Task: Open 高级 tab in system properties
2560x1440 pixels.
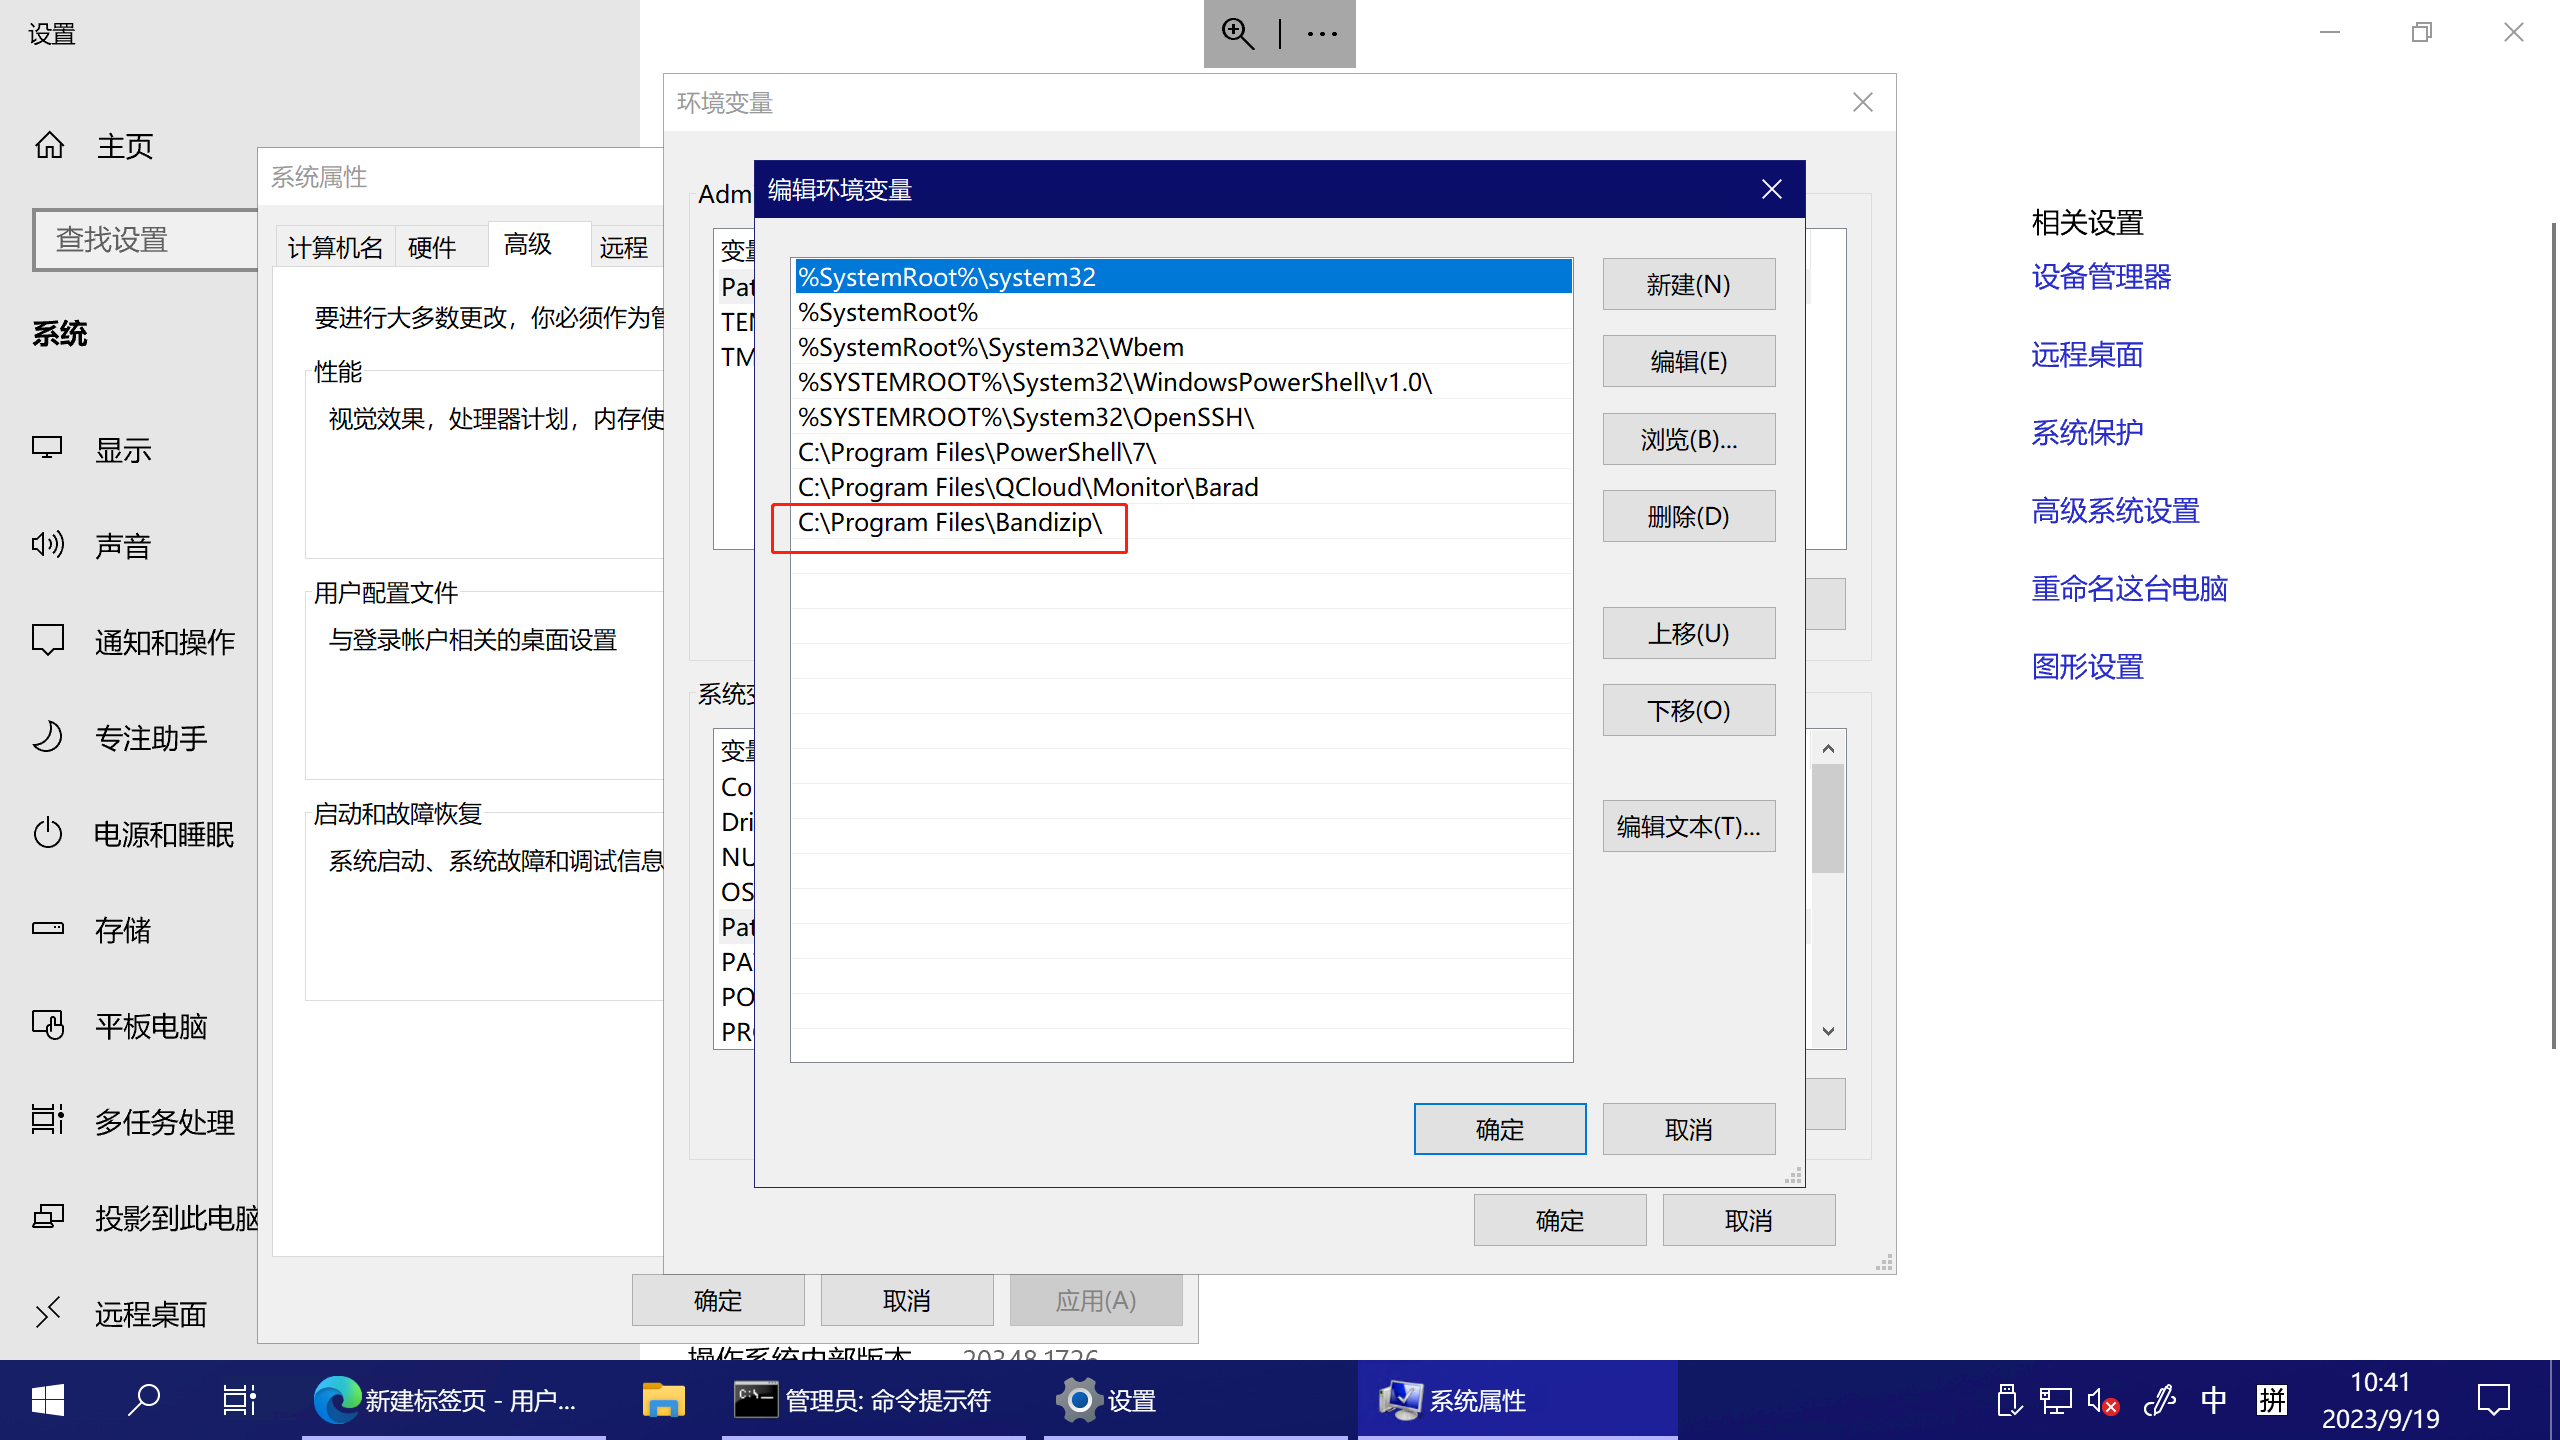Action: click(527, 244)
